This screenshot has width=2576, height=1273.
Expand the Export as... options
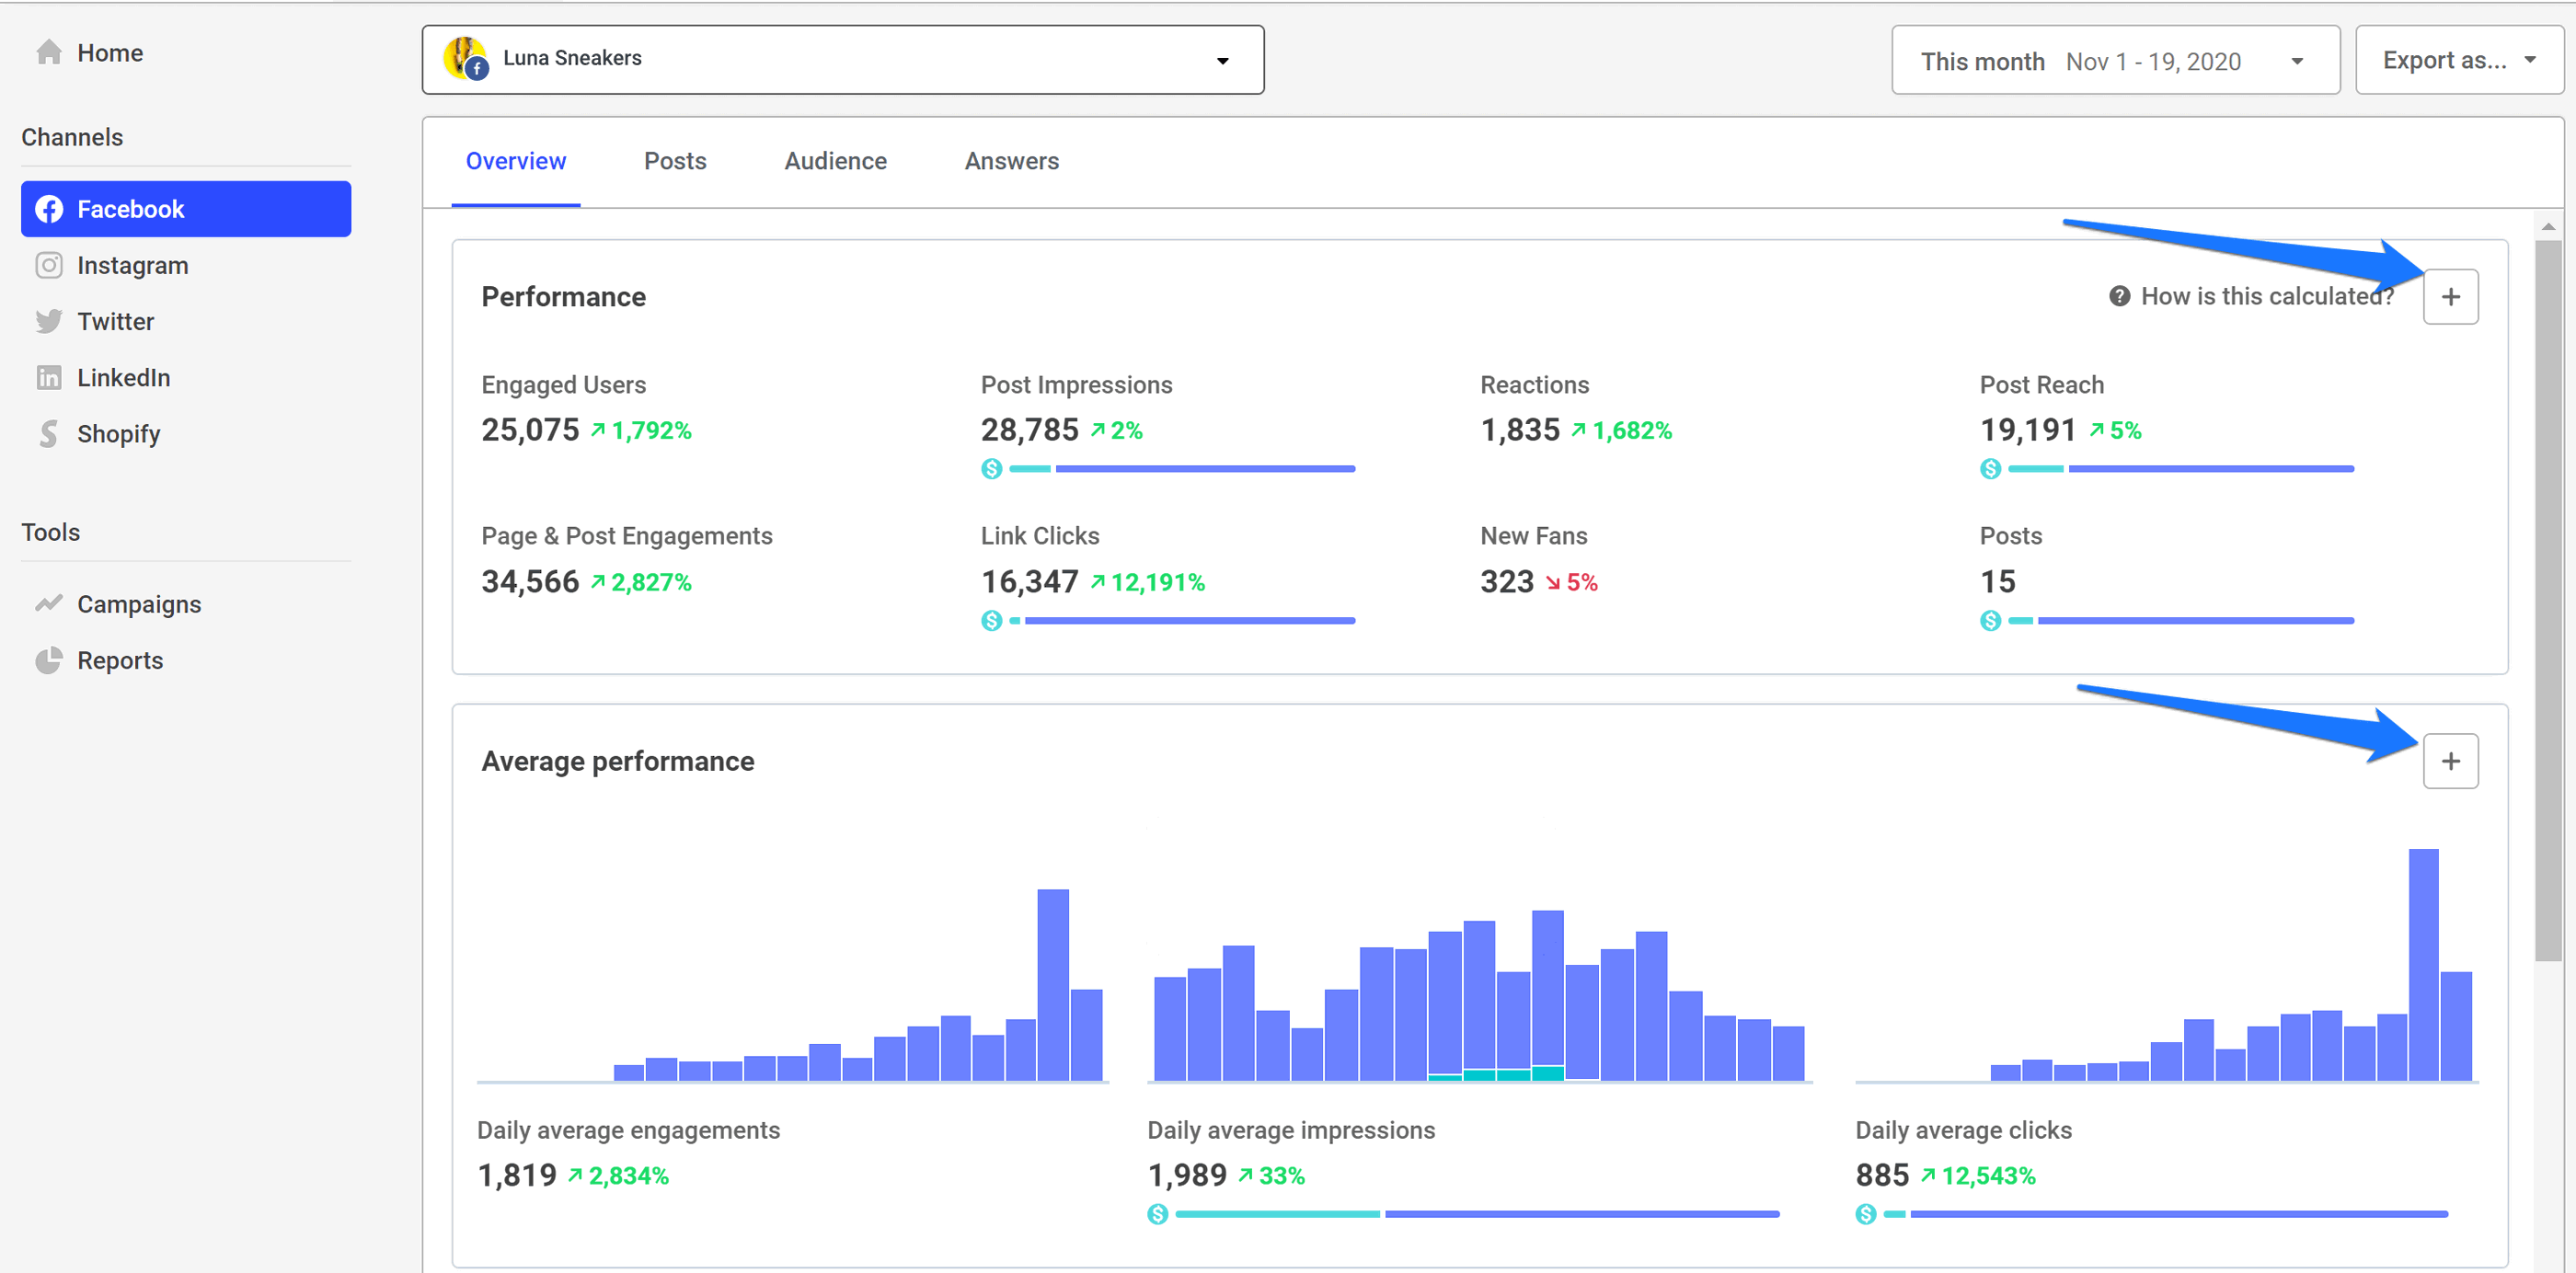[2458, 59]
